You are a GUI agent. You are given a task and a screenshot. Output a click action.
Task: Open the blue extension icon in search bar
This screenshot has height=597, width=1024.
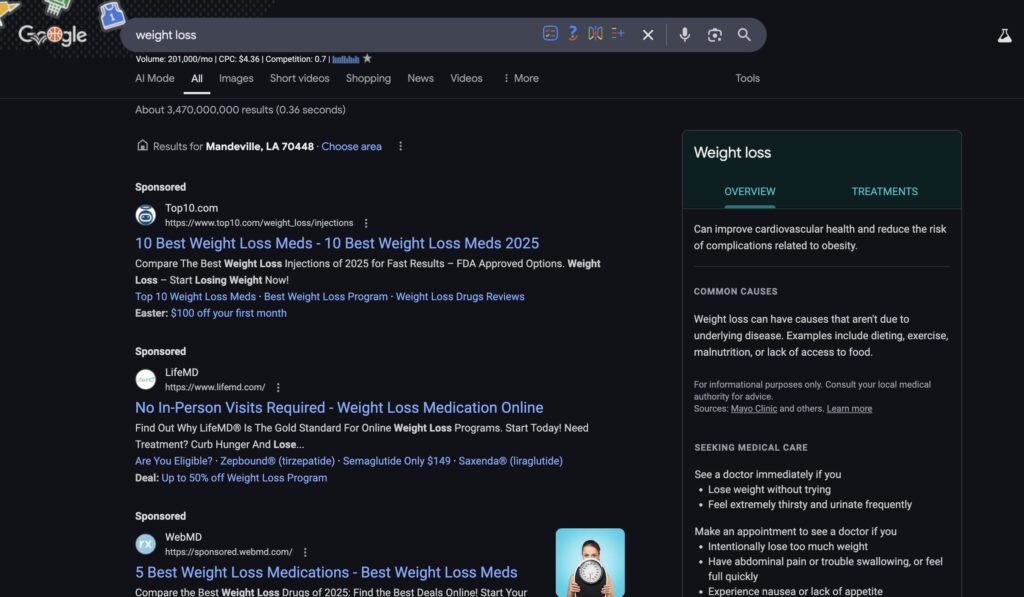click(550, 33)
